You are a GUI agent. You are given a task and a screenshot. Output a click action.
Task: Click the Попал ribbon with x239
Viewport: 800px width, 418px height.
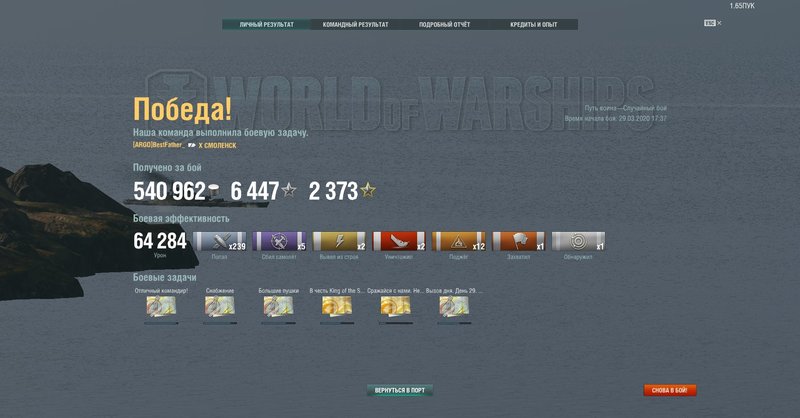(x=220, y=241)
